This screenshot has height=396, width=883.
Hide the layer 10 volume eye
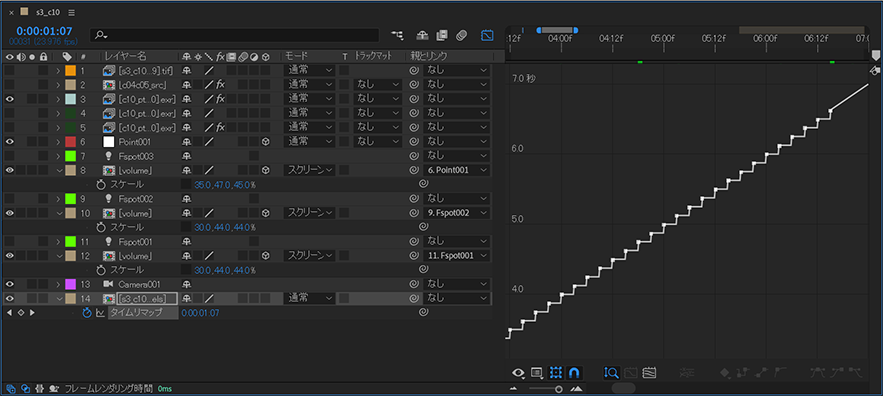[x=10, y=213]
